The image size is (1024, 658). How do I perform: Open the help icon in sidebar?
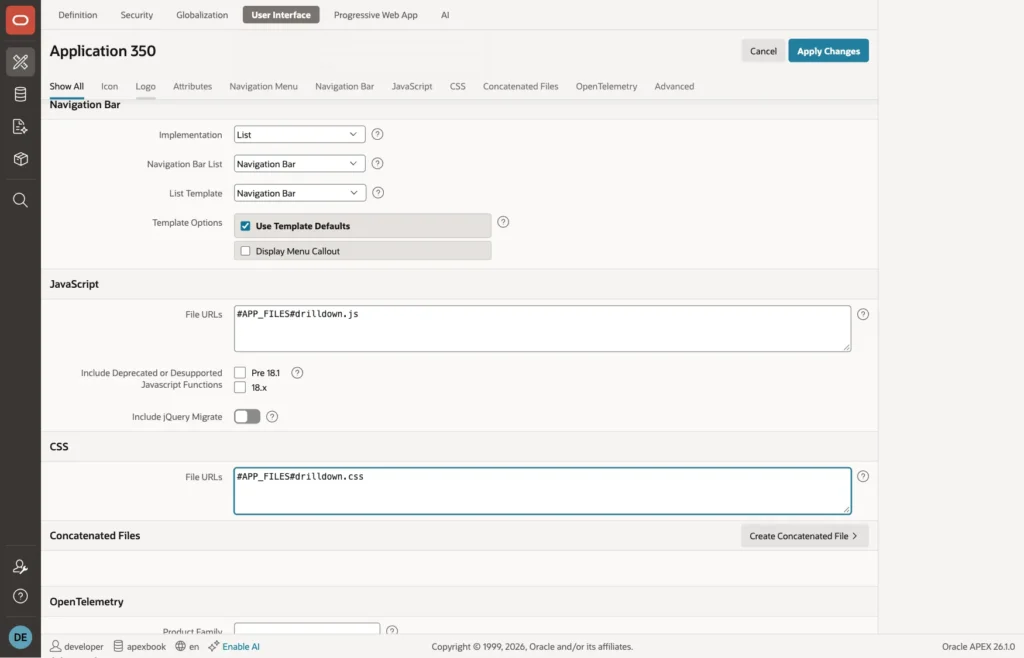[20, 596]
